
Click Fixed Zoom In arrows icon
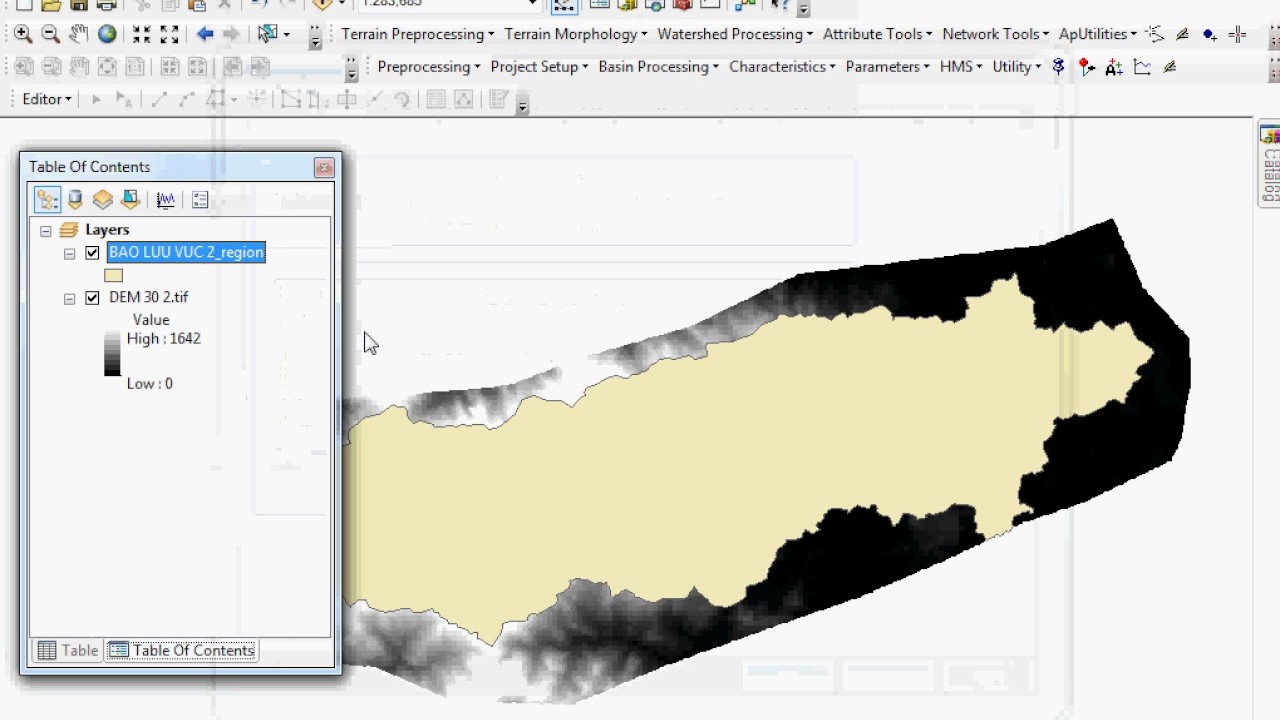click(141, 34)
